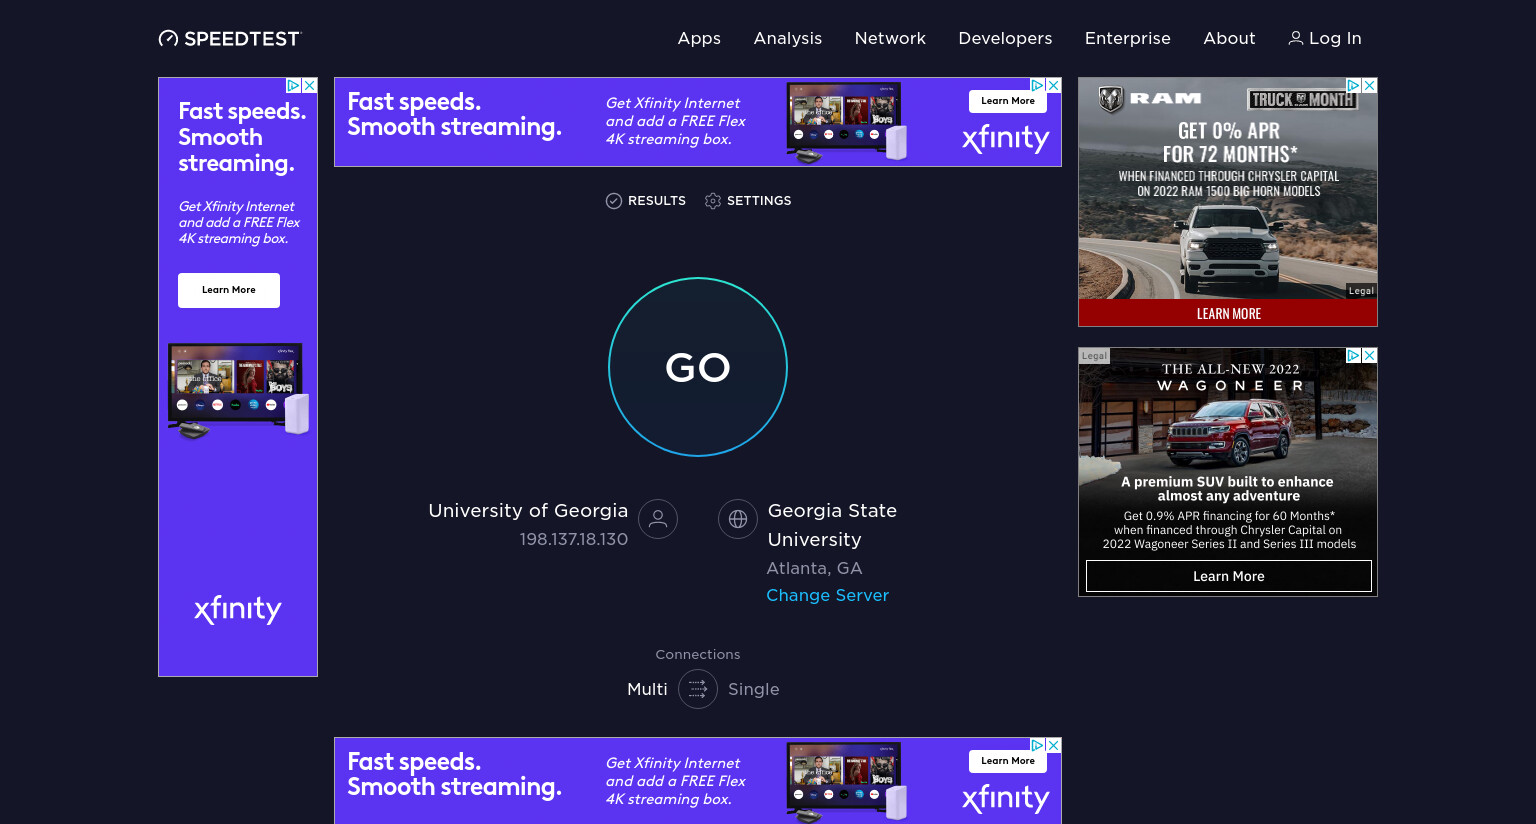Click AdChoices icon on RAM ad
The height and width of the screenshot is (824, 1536).
1353,86
